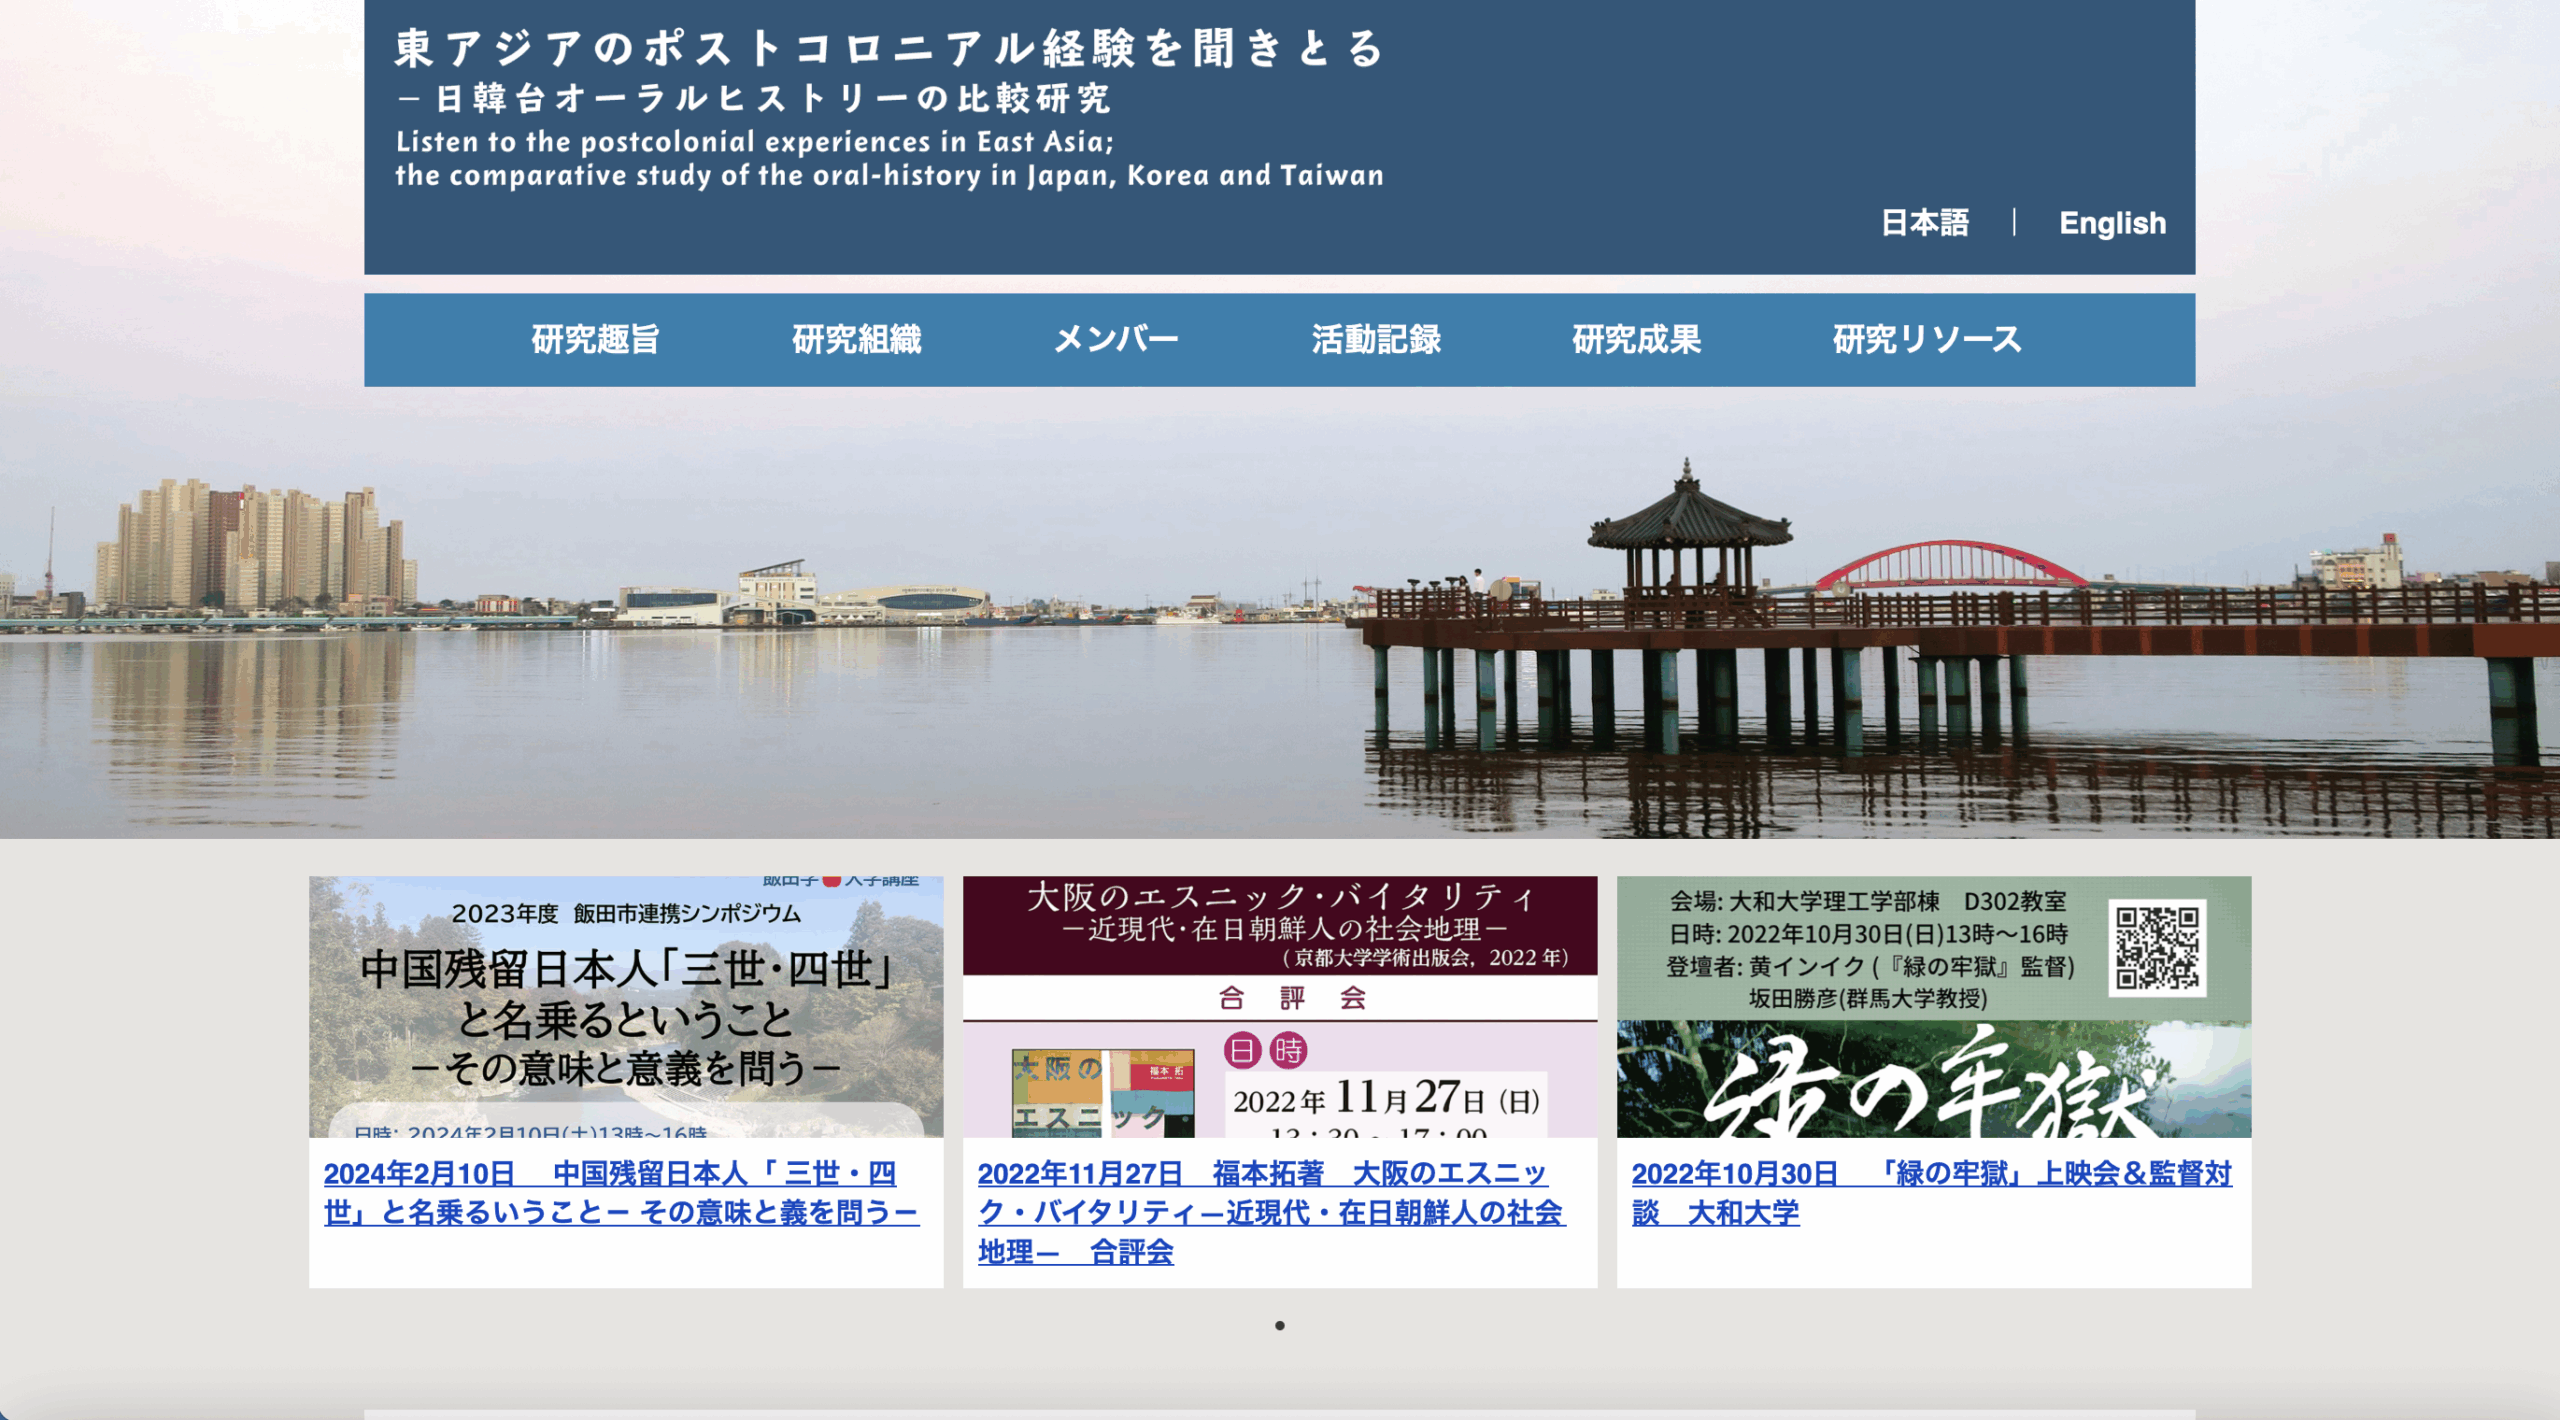Open the 研究趣旨 navigation menu item
This screenshot has height=1420, width=2560.
click(x=596, y=340)
